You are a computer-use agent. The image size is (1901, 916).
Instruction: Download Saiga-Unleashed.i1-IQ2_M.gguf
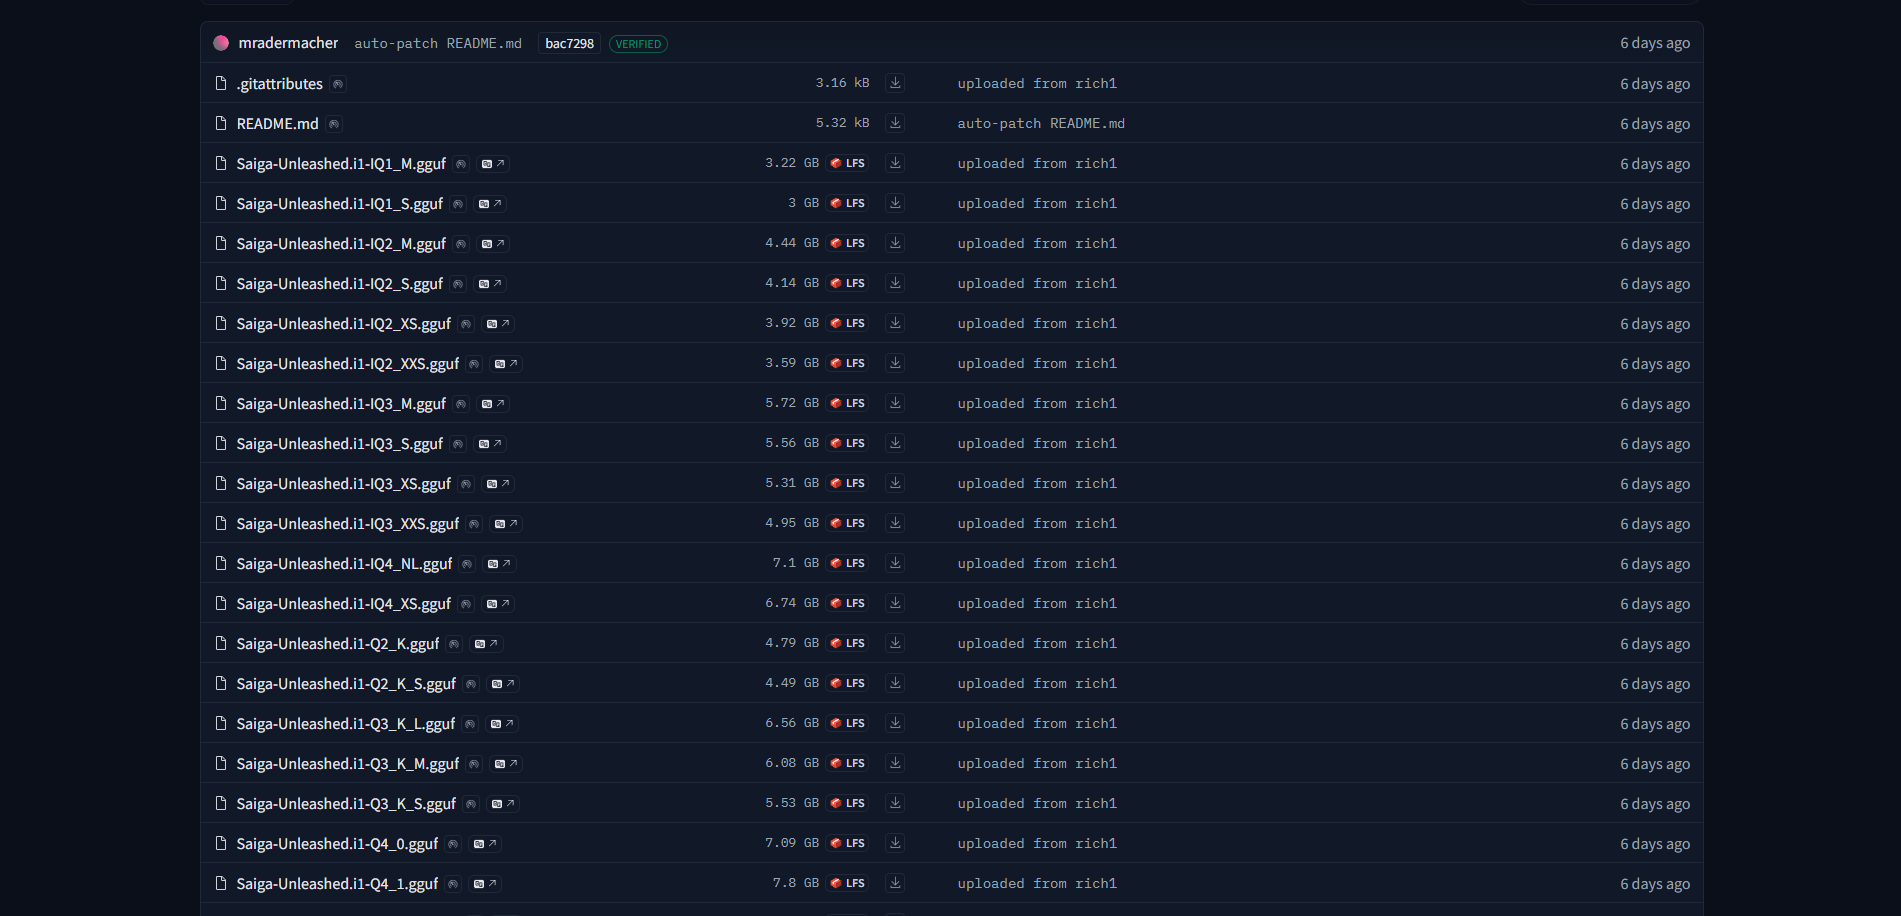[895, 243]
